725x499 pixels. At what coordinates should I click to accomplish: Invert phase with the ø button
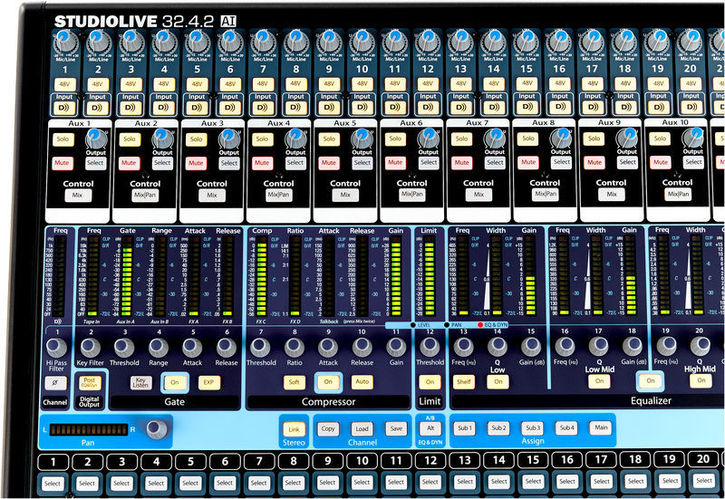click(x=55, y=383)
